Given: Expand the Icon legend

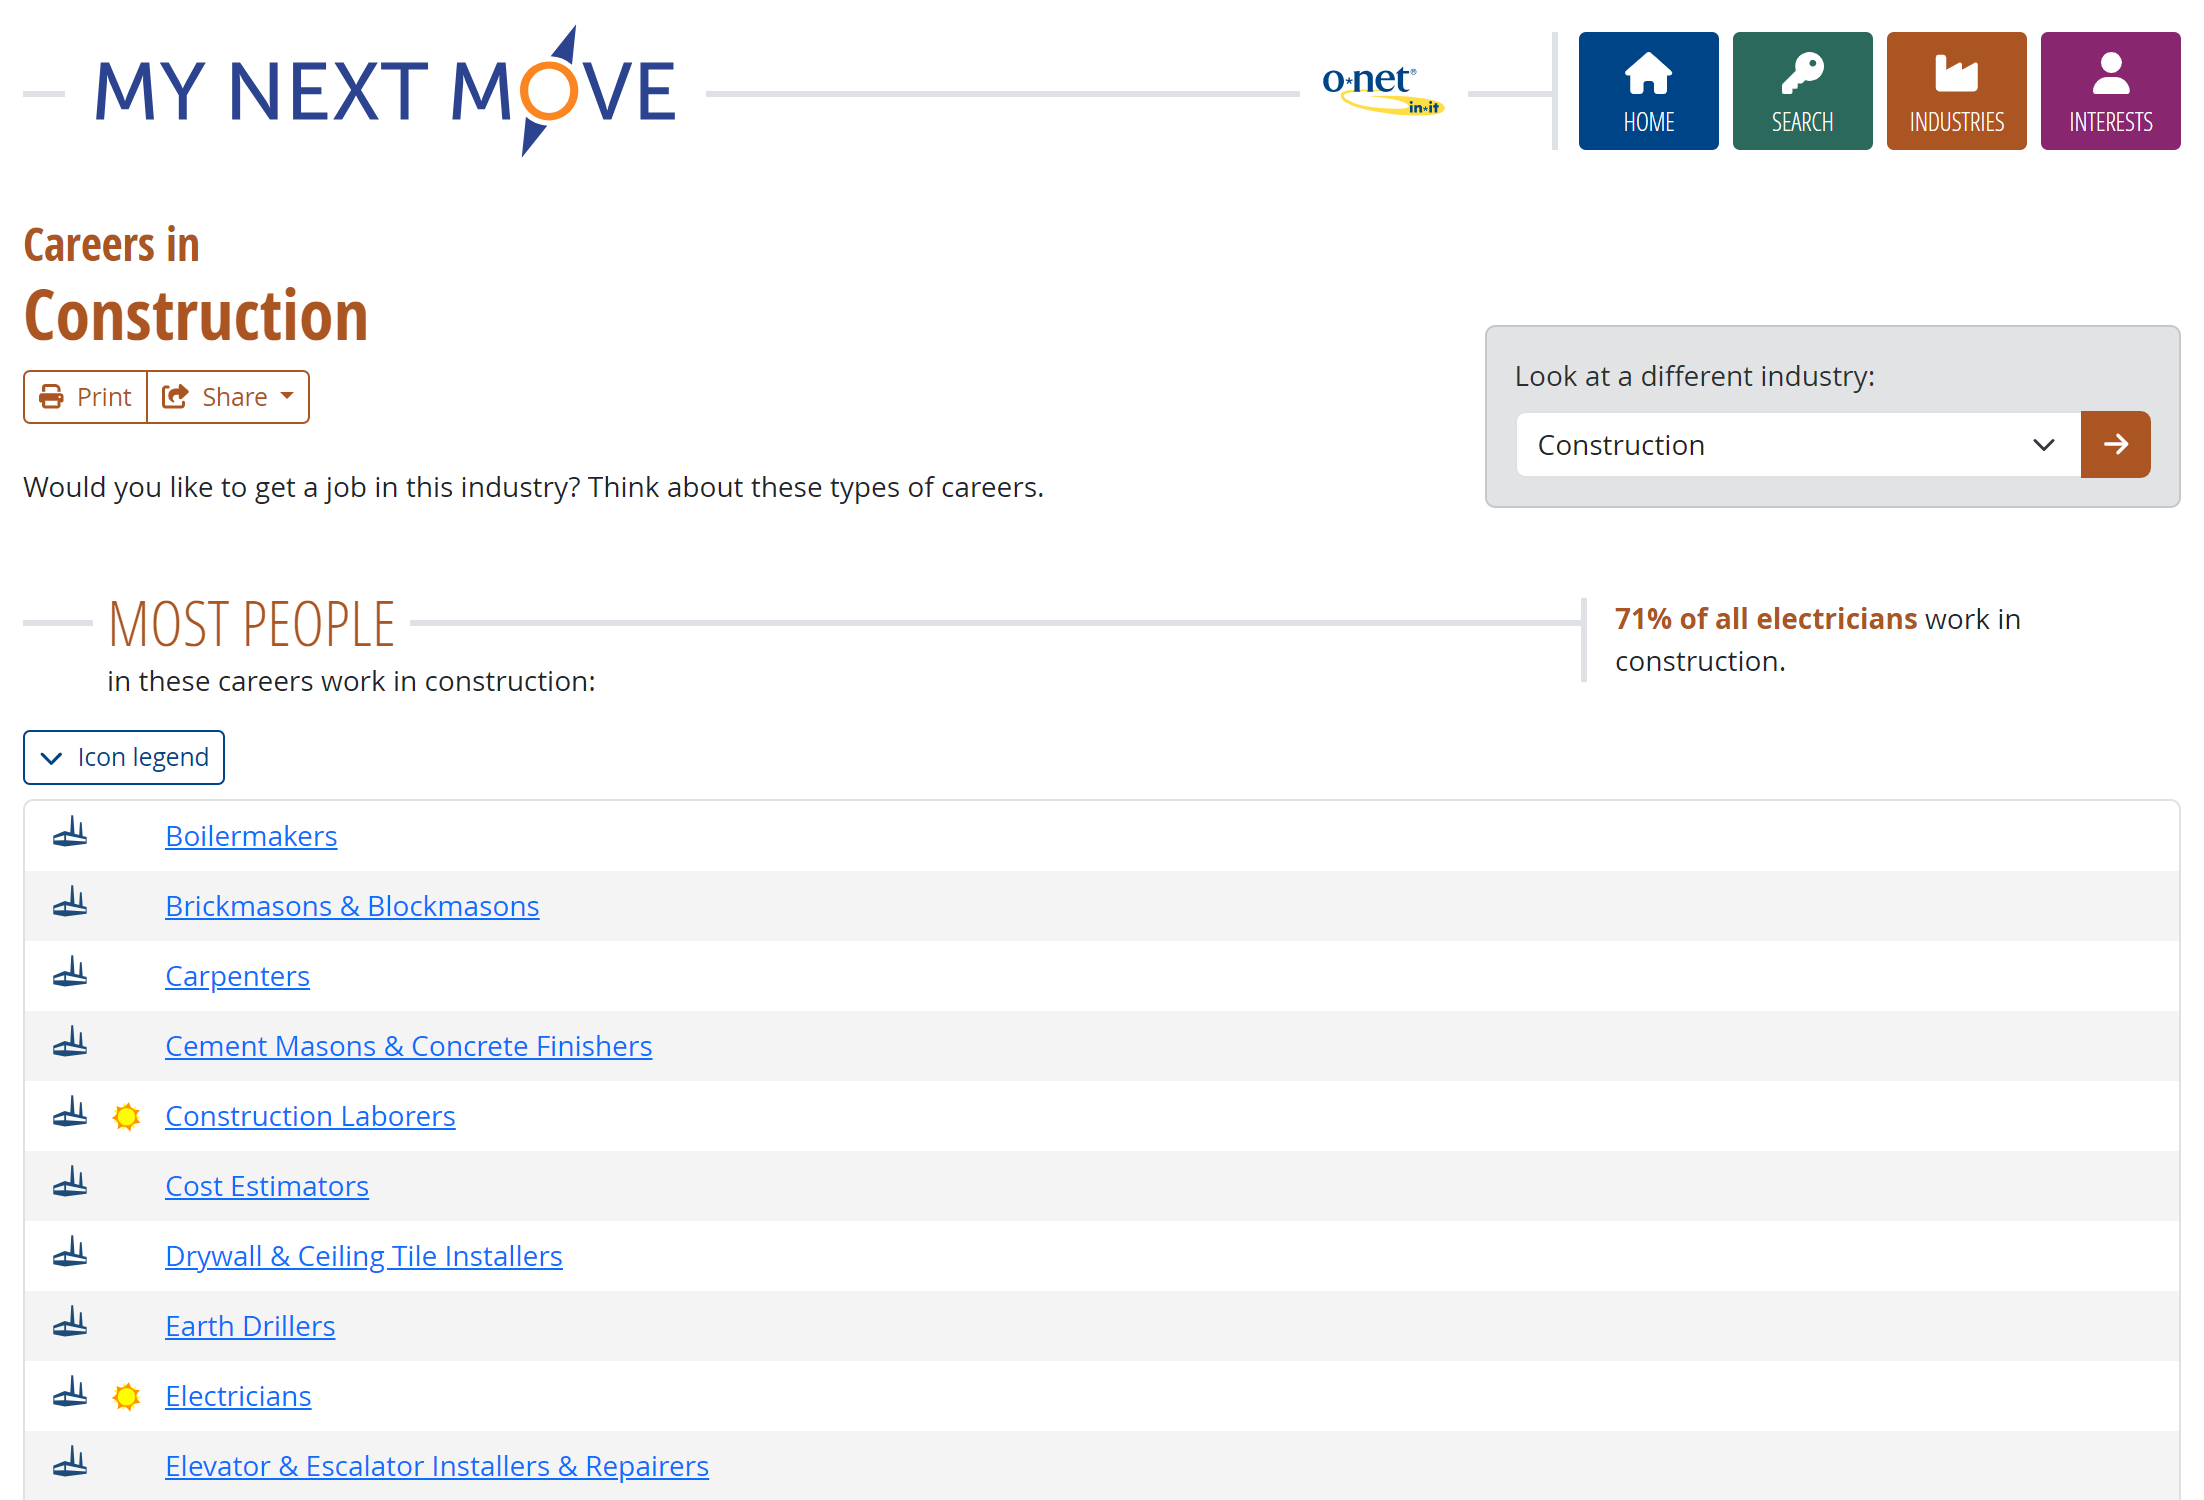Looking at the screenshot, I should (x=124, y=758).
